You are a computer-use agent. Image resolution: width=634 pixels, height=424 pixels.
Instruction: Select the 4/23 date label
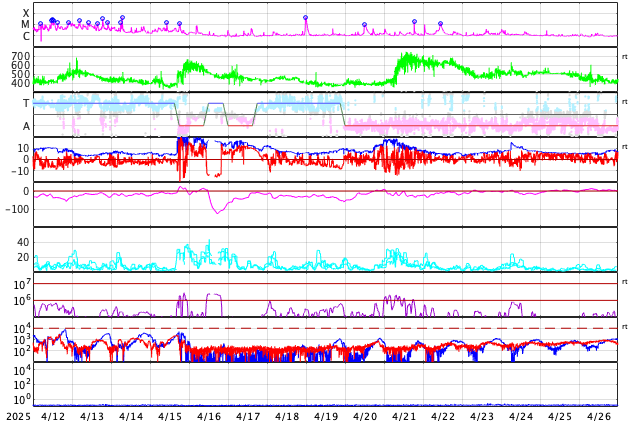pyautogui.click(x=482, y=417)
